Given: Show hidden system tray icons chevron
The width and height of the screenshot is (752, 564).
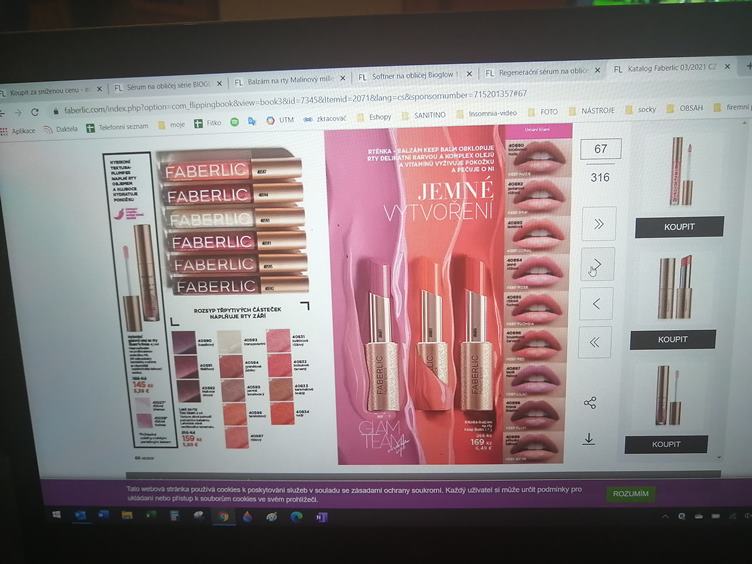Looking at the screenshot, I should point(666,517).
